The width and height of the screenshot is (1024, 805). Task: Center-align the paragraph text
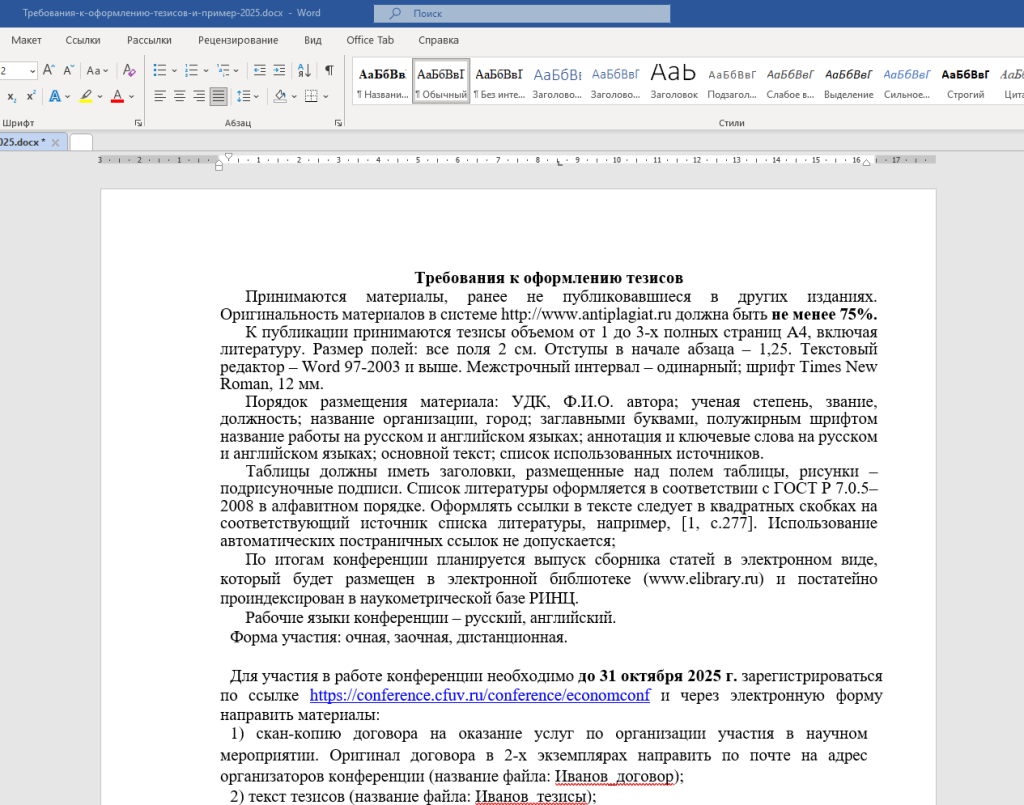[x=180, y=96]
